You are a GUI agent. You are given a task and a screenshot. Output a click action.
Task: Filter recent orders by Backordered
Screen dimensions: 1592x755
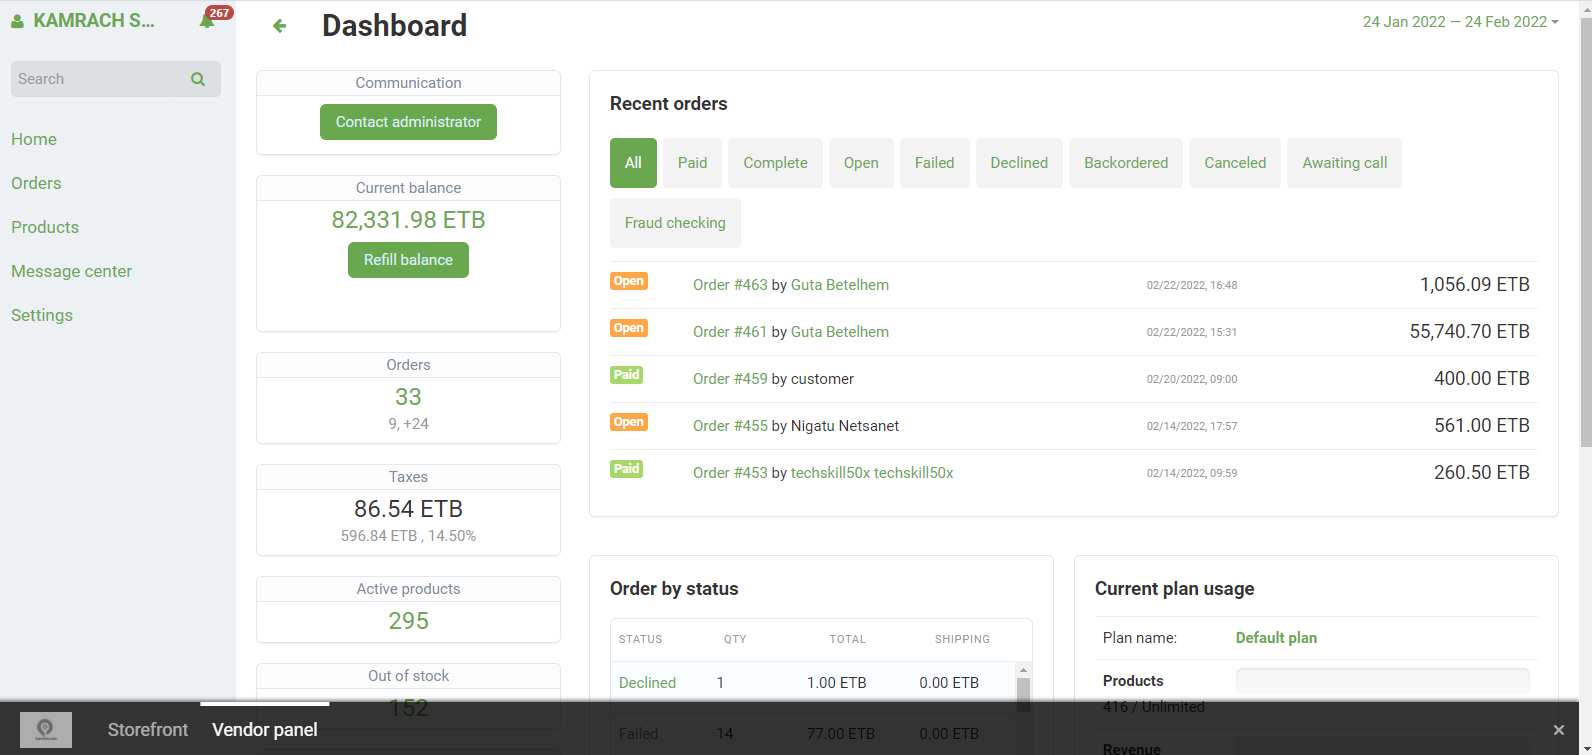(x=1126, y=163)
